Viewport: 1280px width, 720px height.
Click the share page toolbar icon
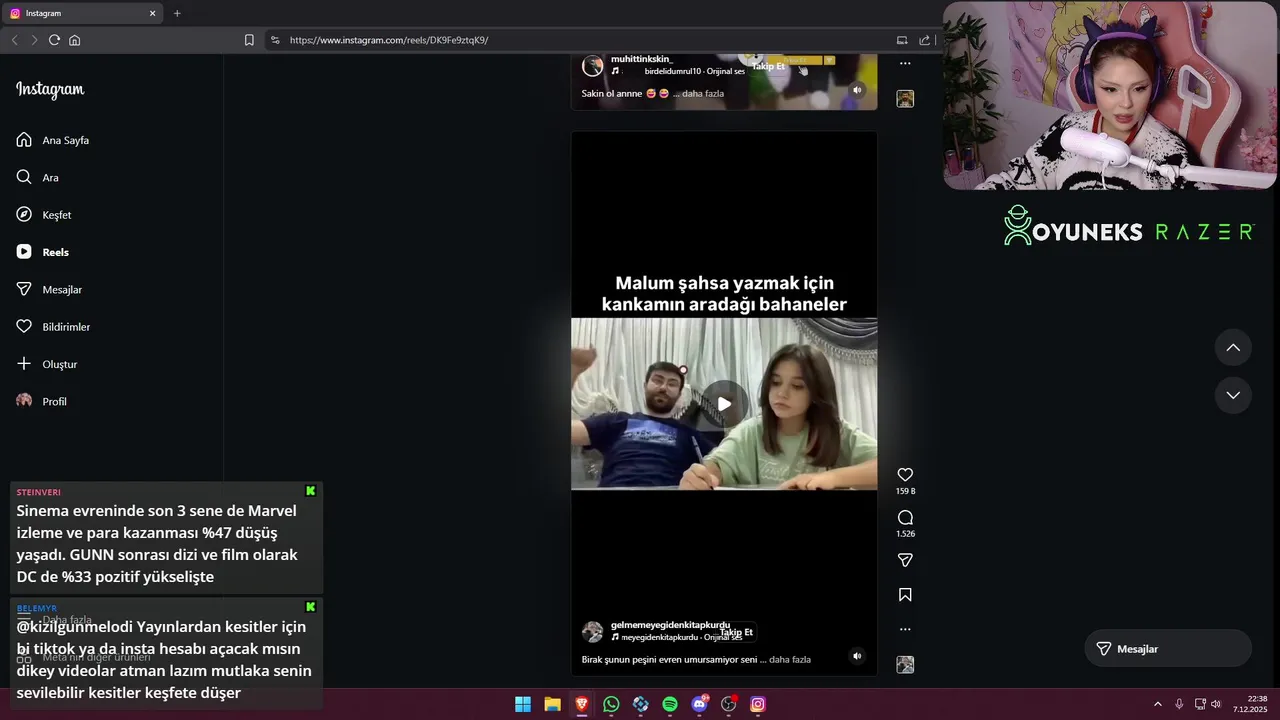[x=925, y=40]
